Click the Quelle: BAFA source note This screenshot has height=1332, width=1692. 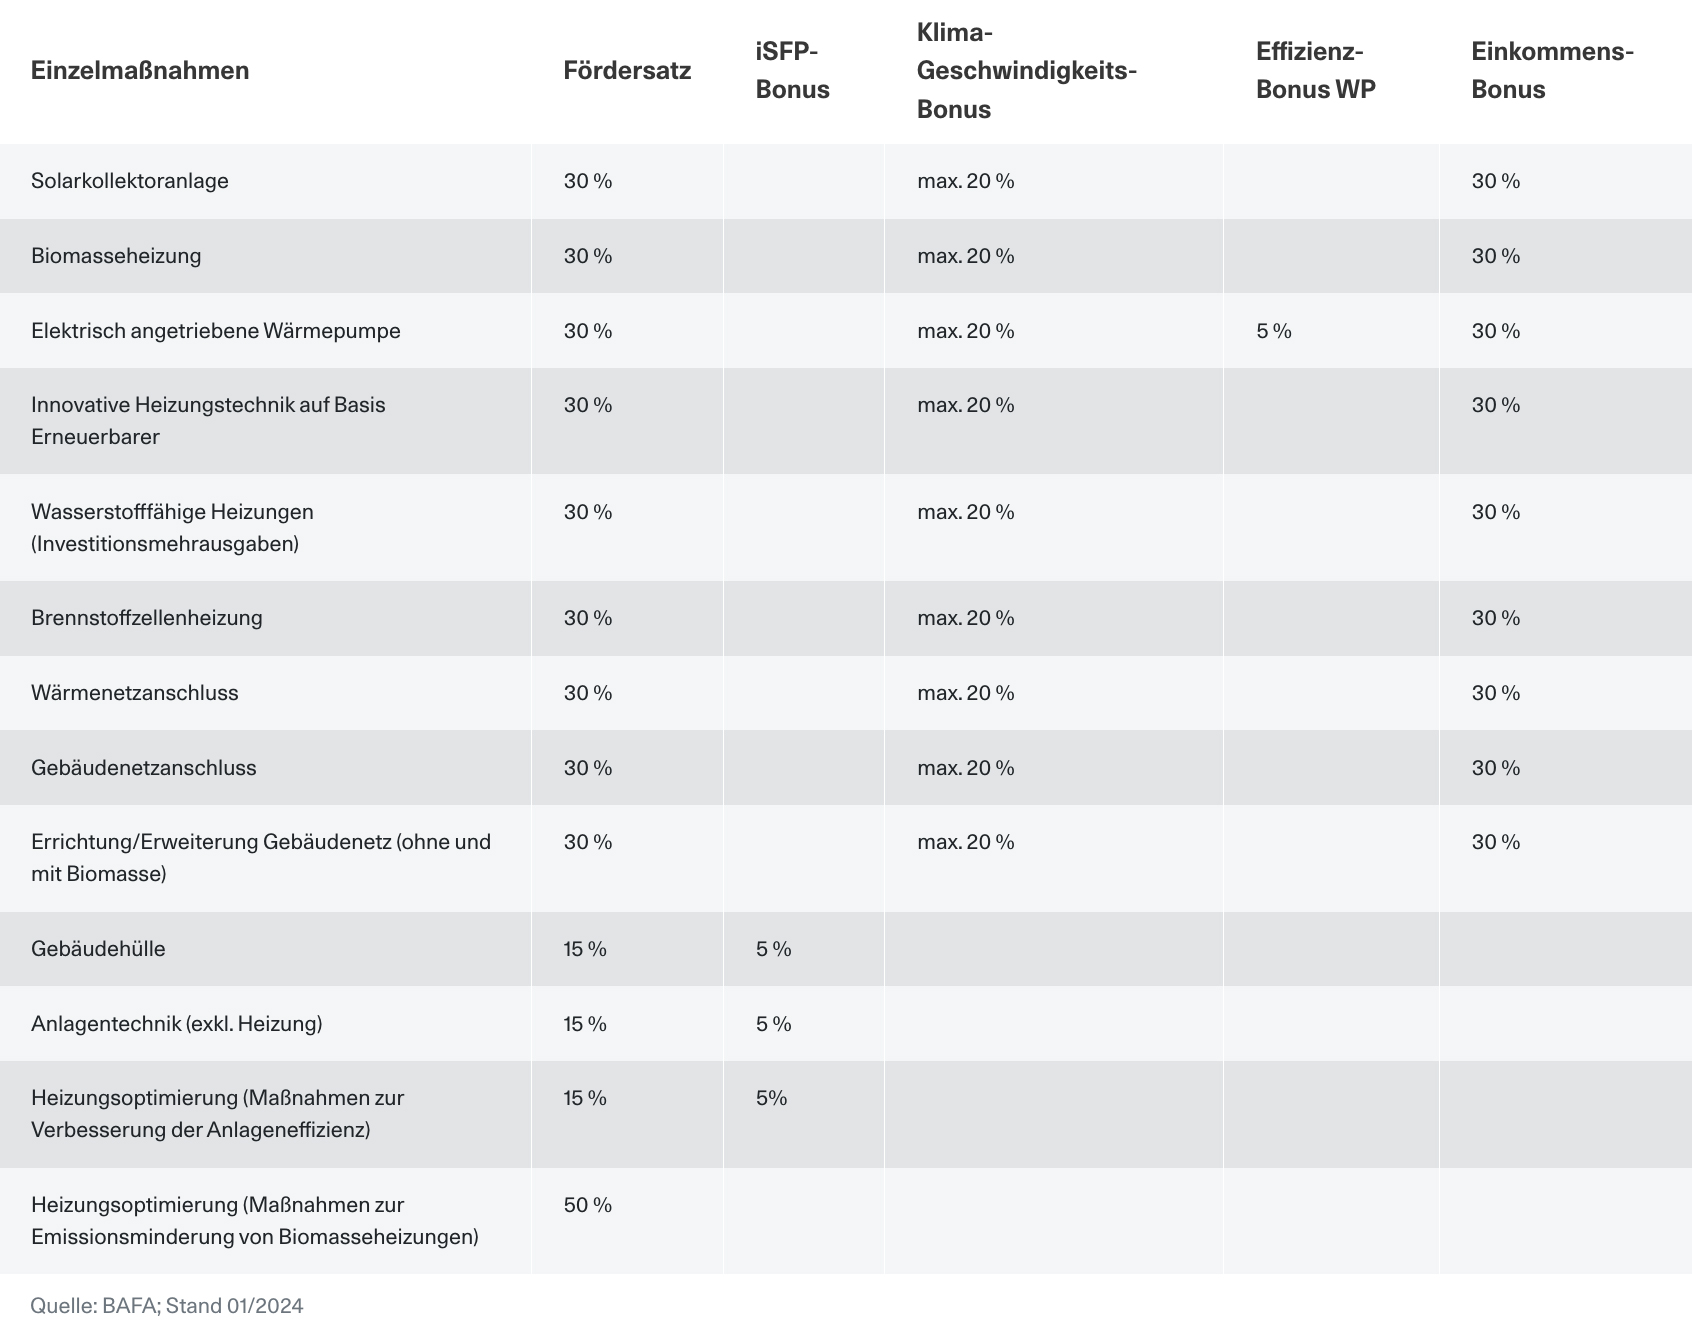[167, 1306]
